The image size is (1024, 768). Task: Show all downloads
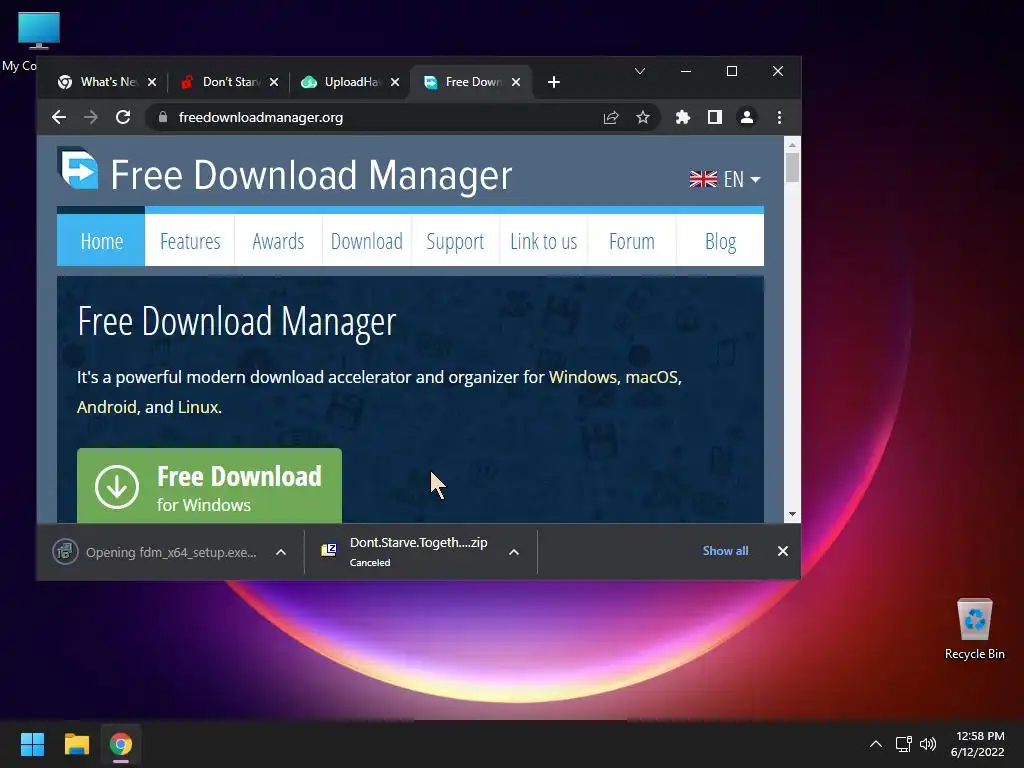[726, 551]
